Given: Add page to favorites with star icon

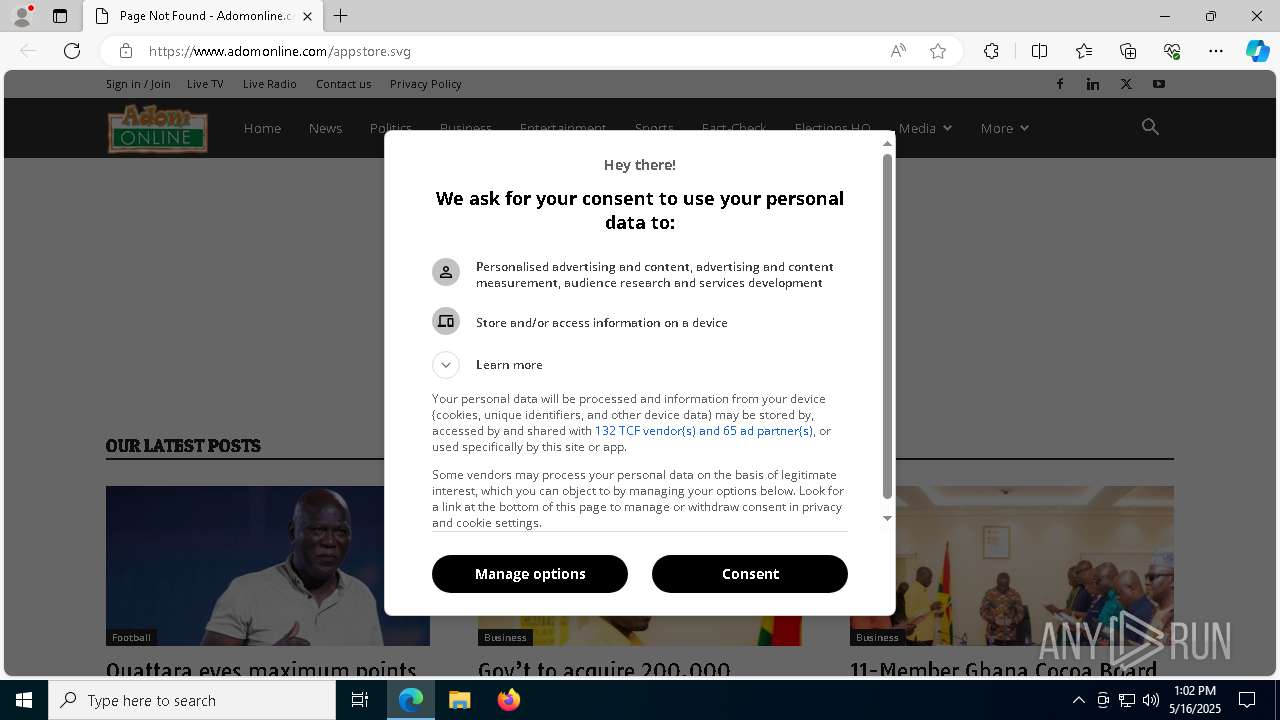Looking at the screenshot, I should pyautogui.click(x=938, y=51).
